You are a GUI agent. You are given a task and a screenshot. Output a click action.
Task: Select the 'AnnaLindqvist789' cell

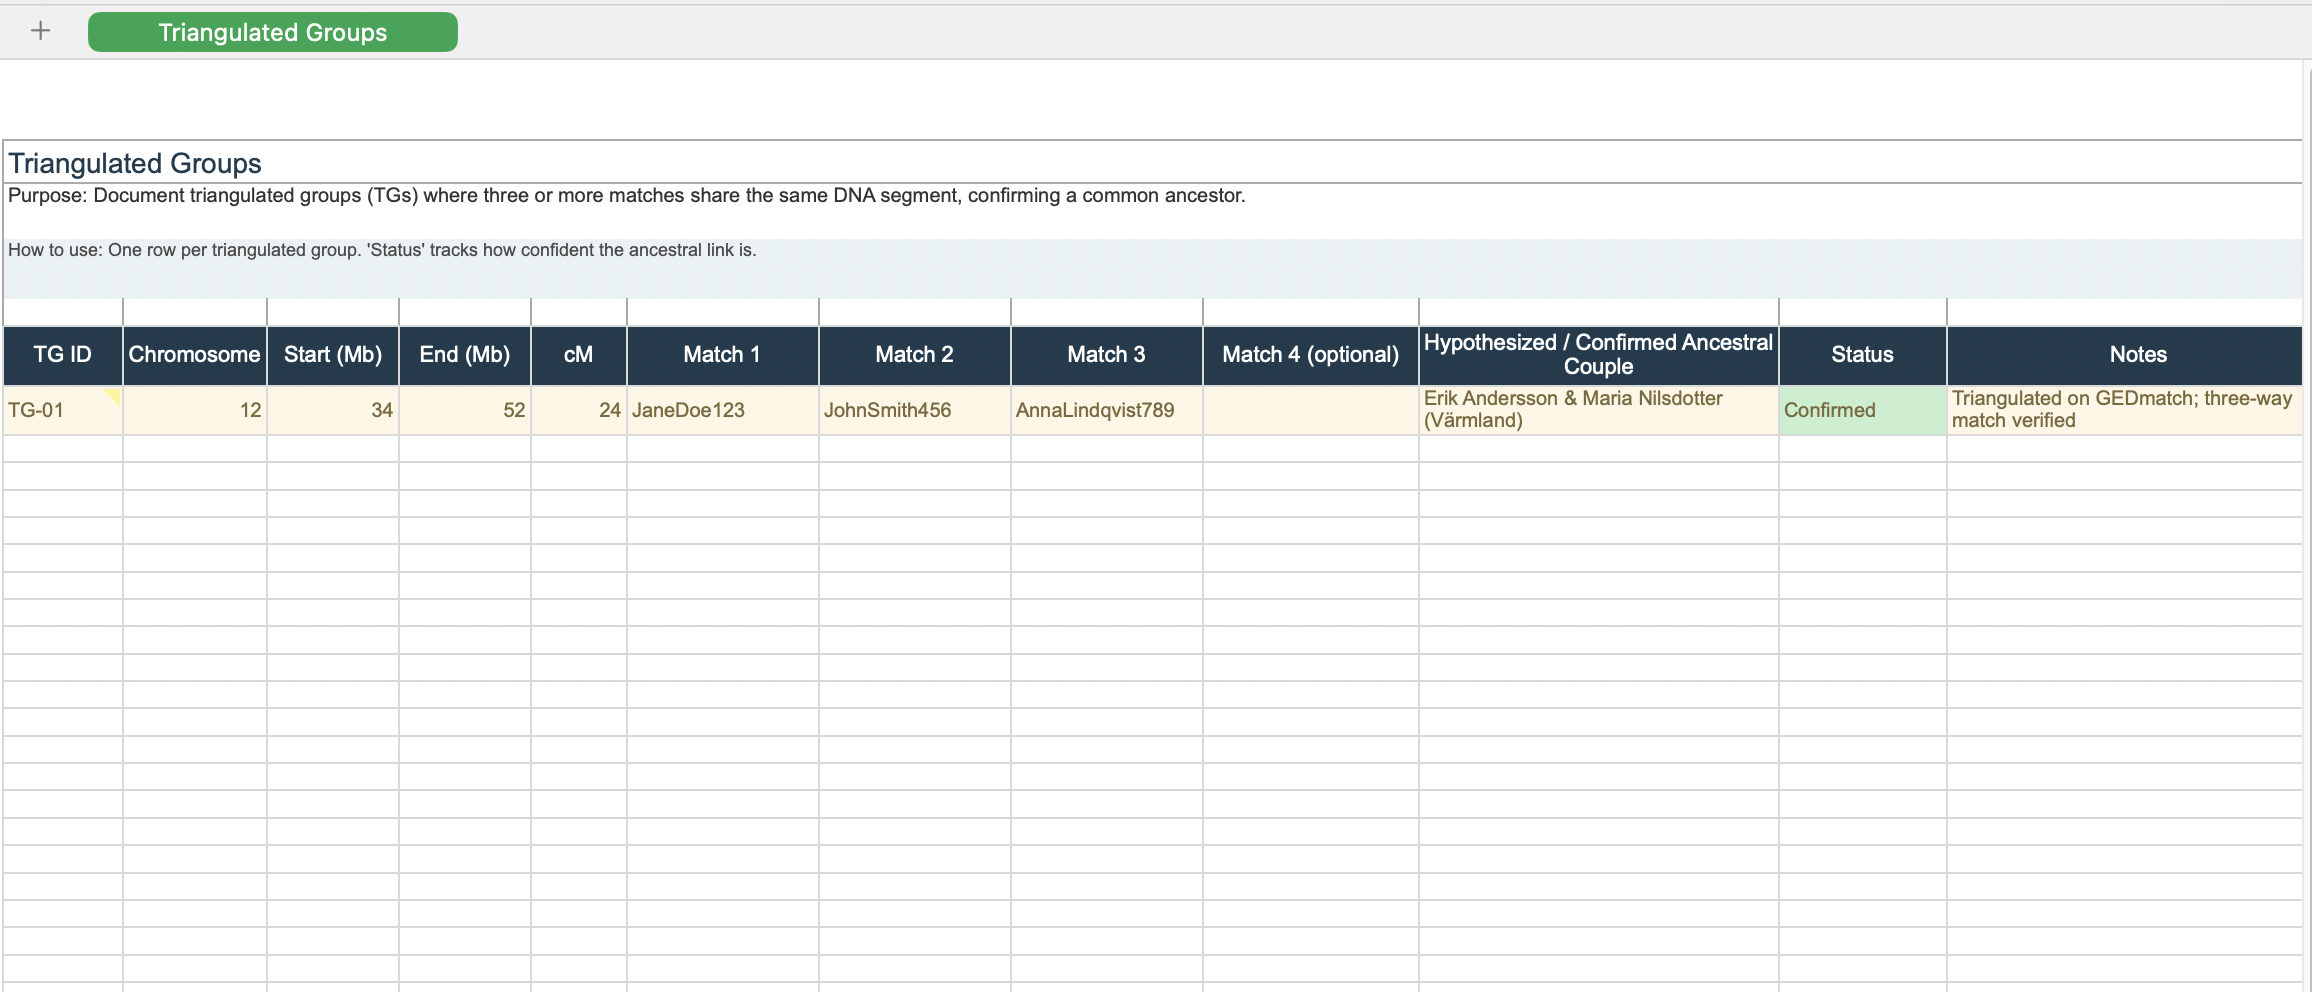pos(1107,410)
